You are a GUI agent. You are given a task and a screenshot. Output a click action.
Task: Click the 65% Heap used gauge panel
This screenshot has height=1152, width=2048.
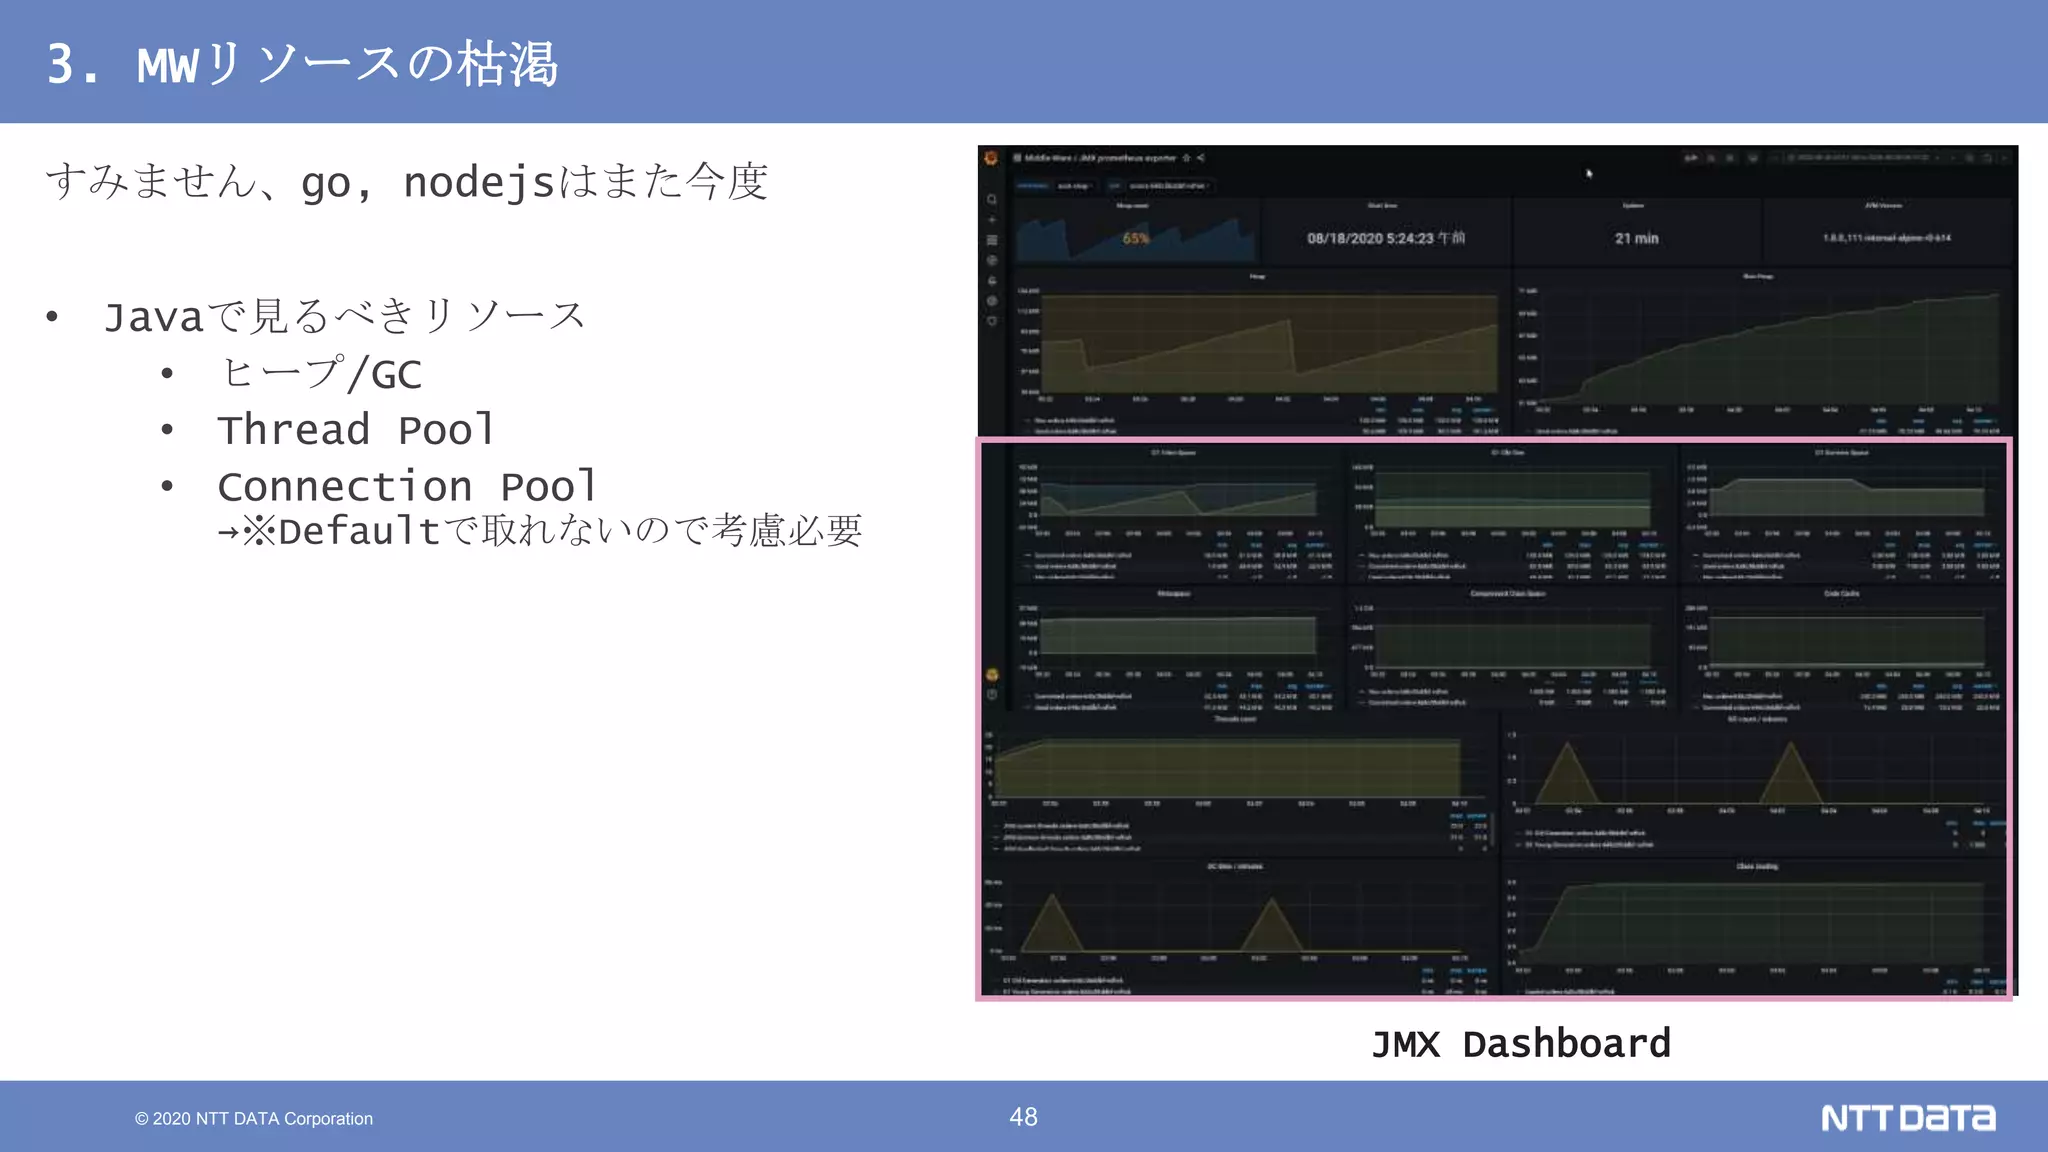click(1135, 232)
